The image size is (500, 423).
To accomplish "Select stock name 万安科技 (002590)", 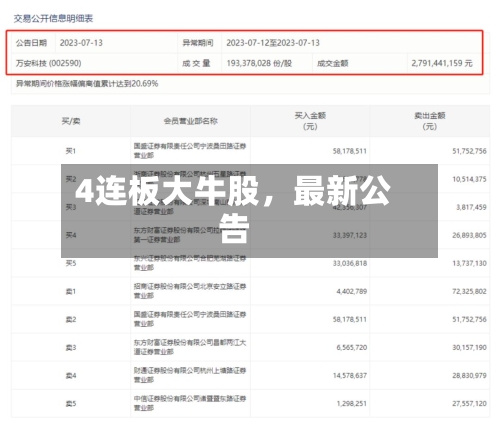I will 49,63.
